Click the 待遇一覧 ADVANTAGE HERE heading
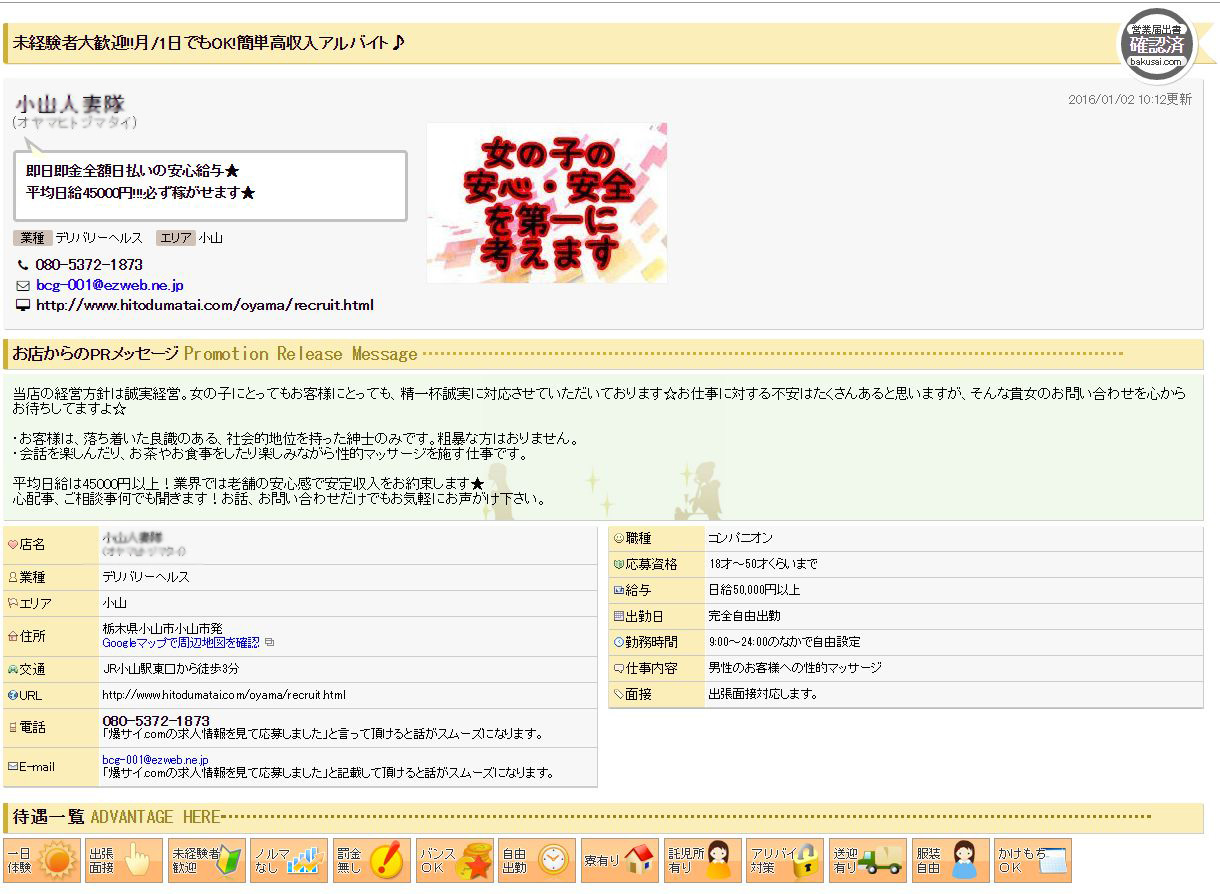The width and height of the screenshot is (1220, 894). 116,817
